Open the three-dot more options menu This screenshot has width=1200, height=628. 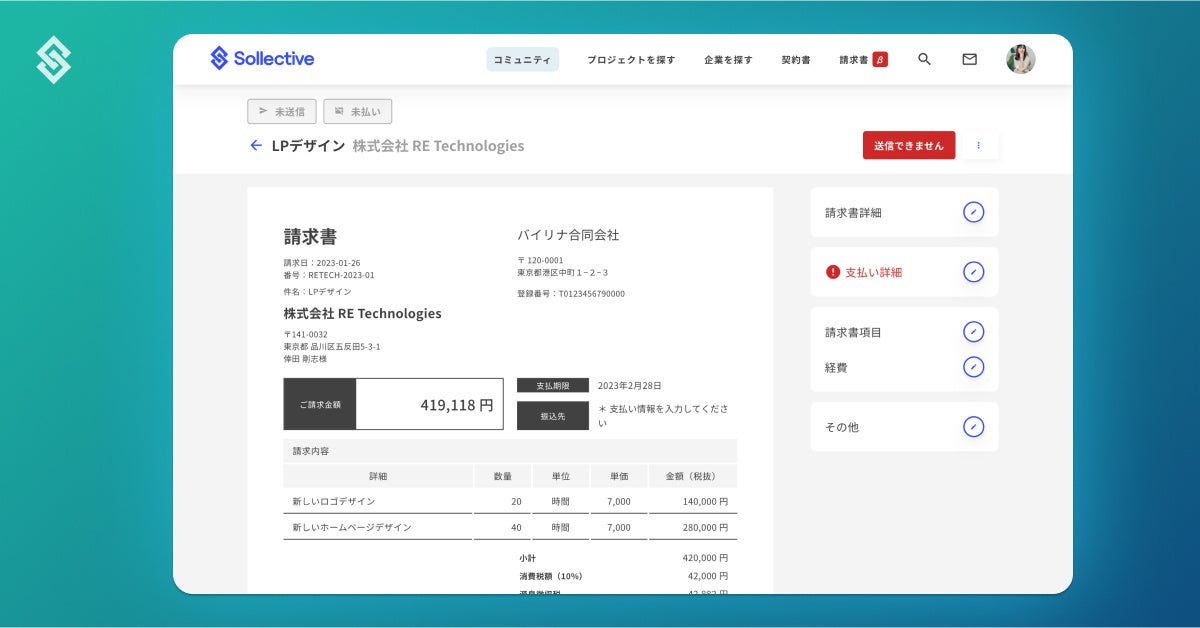tap(978, 145)
